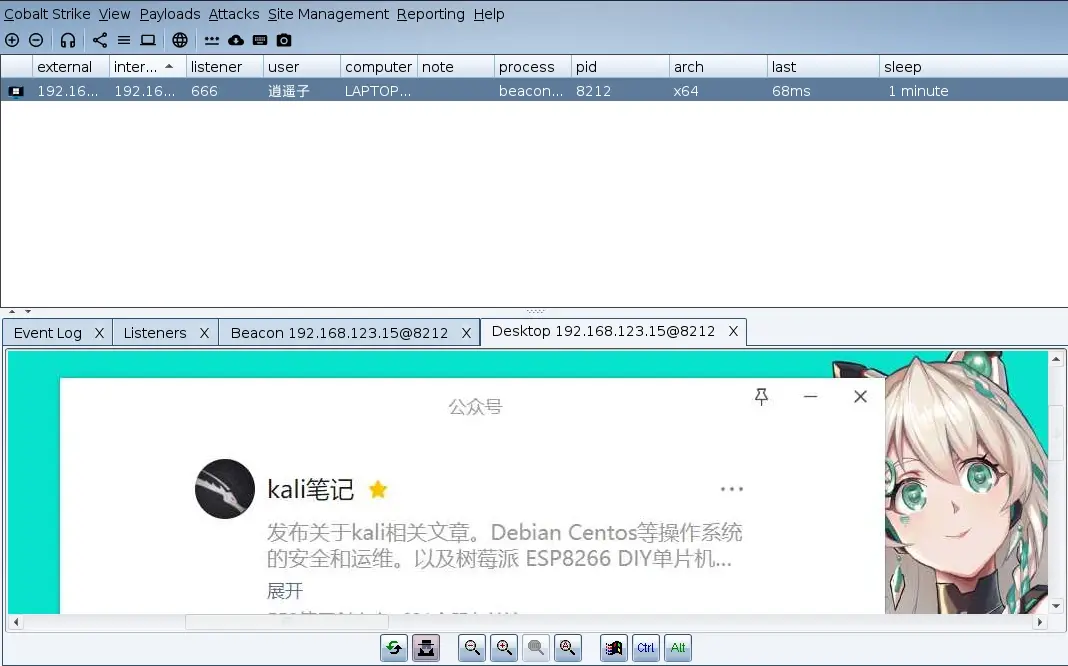The image size is (1068, 666).
Task: Click the desktop zoom in magnifier
Action: [x=504, y=648]
